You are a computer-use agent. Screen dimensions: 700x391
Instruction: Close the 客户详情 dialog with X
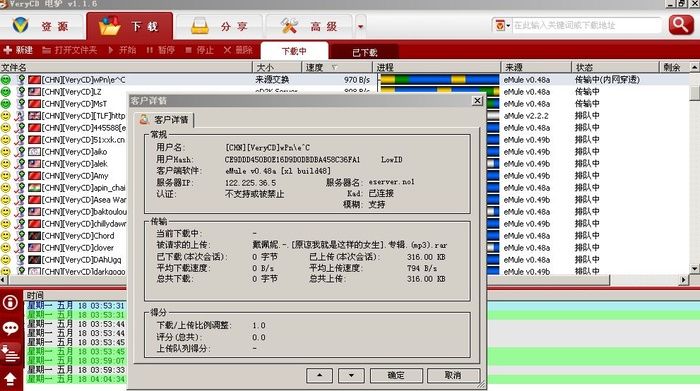[x=477, y=100]
